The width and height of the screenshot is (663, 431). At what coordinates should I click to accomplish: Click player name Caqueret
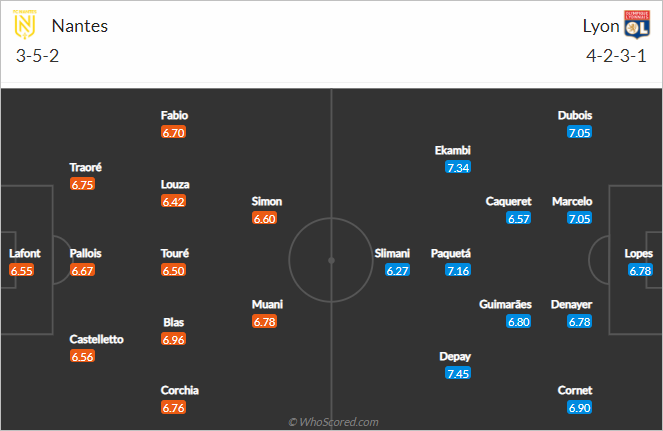click(509, 201)
